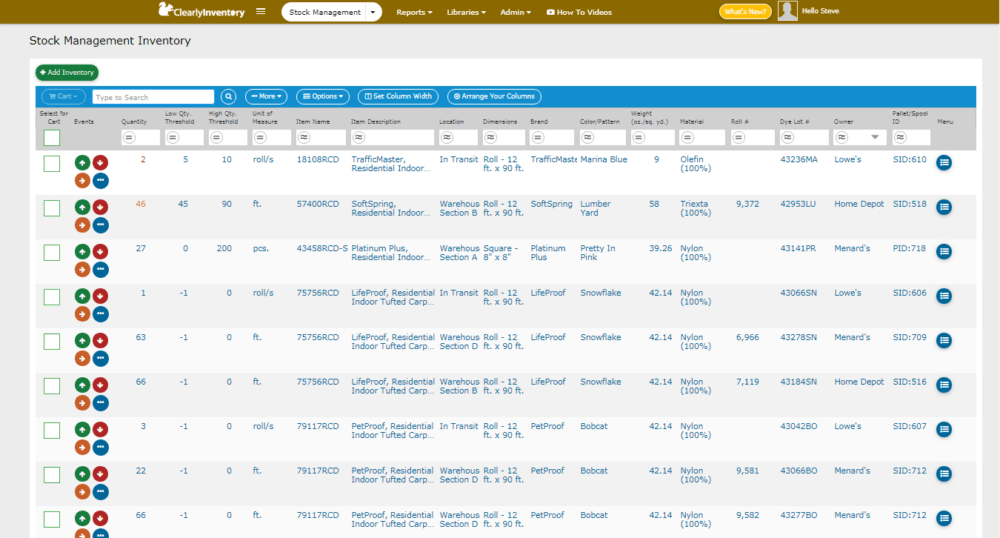This screenshot has height=538, width=1000.
Task: Click the user avatar next to Hello Steve
Action: [788, 11]
